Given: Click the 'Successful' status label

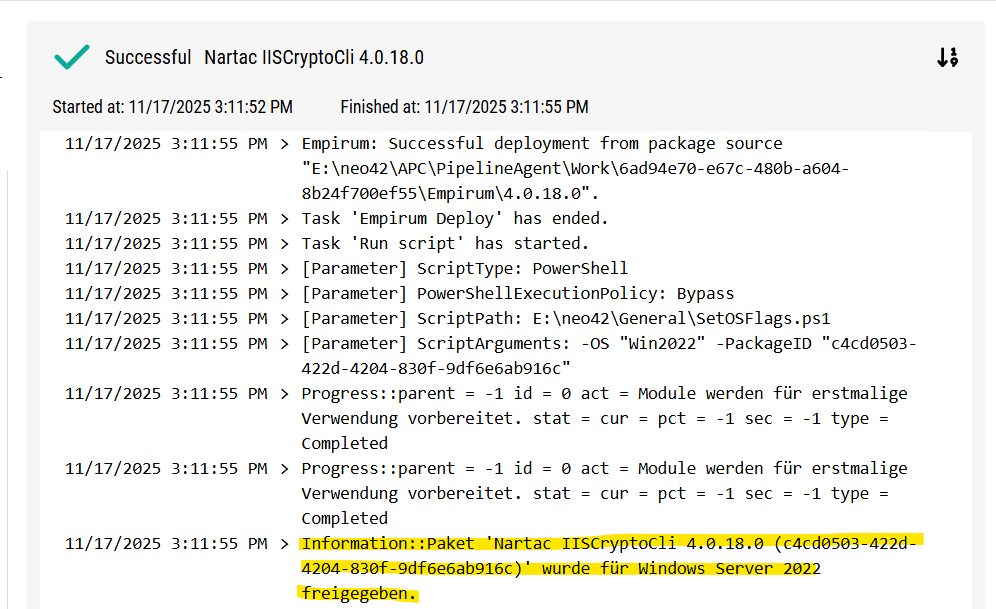Looking at the screenshot, I should (x=148, y=58).
